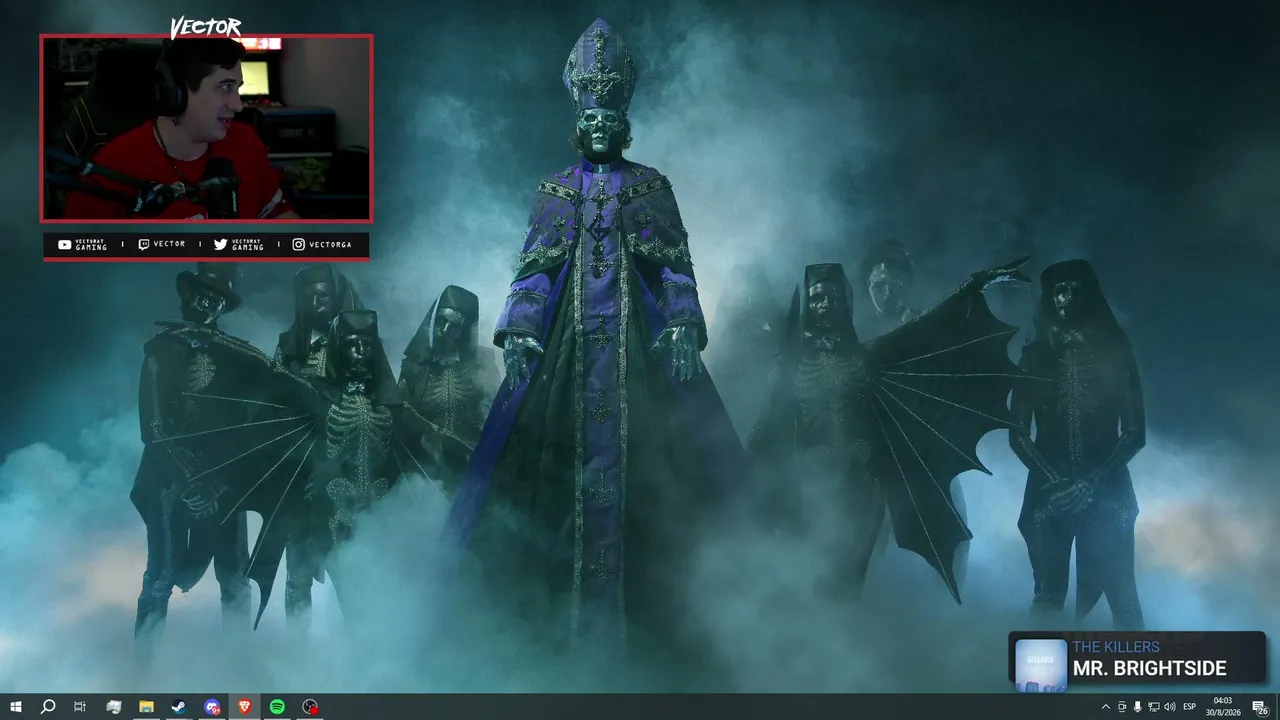This screenshot has height=720, width=1280.
Task: Open the system monitor app next to Task View
Action: point(114,707)
